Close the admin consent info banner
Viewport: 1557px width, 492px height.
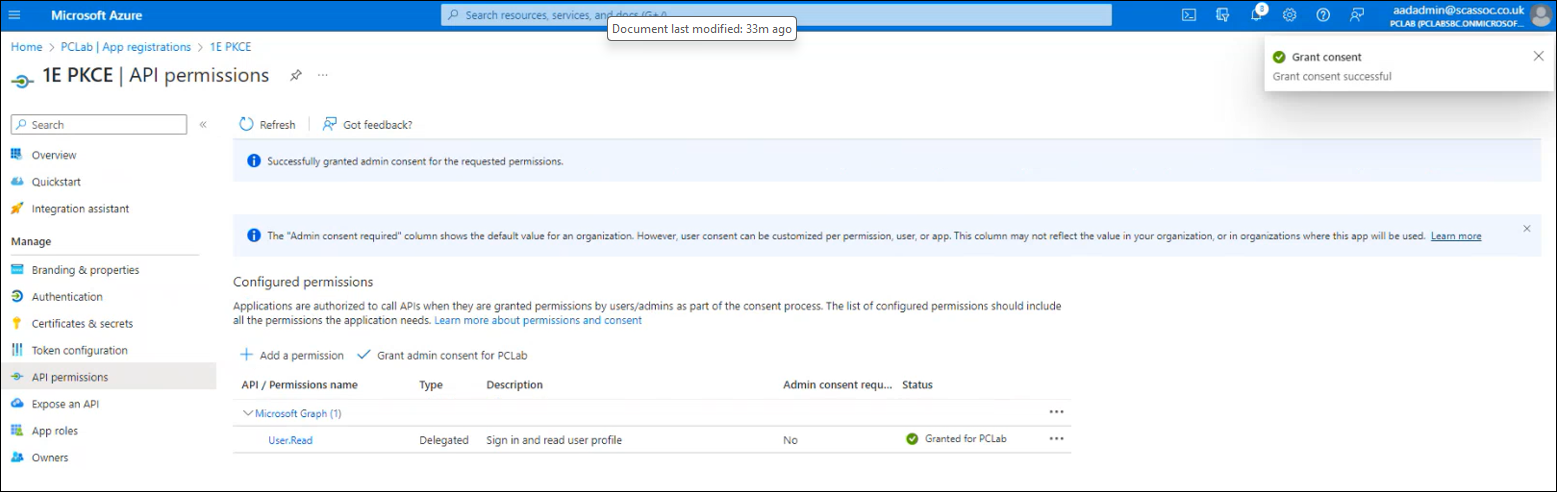point(1526,229)
